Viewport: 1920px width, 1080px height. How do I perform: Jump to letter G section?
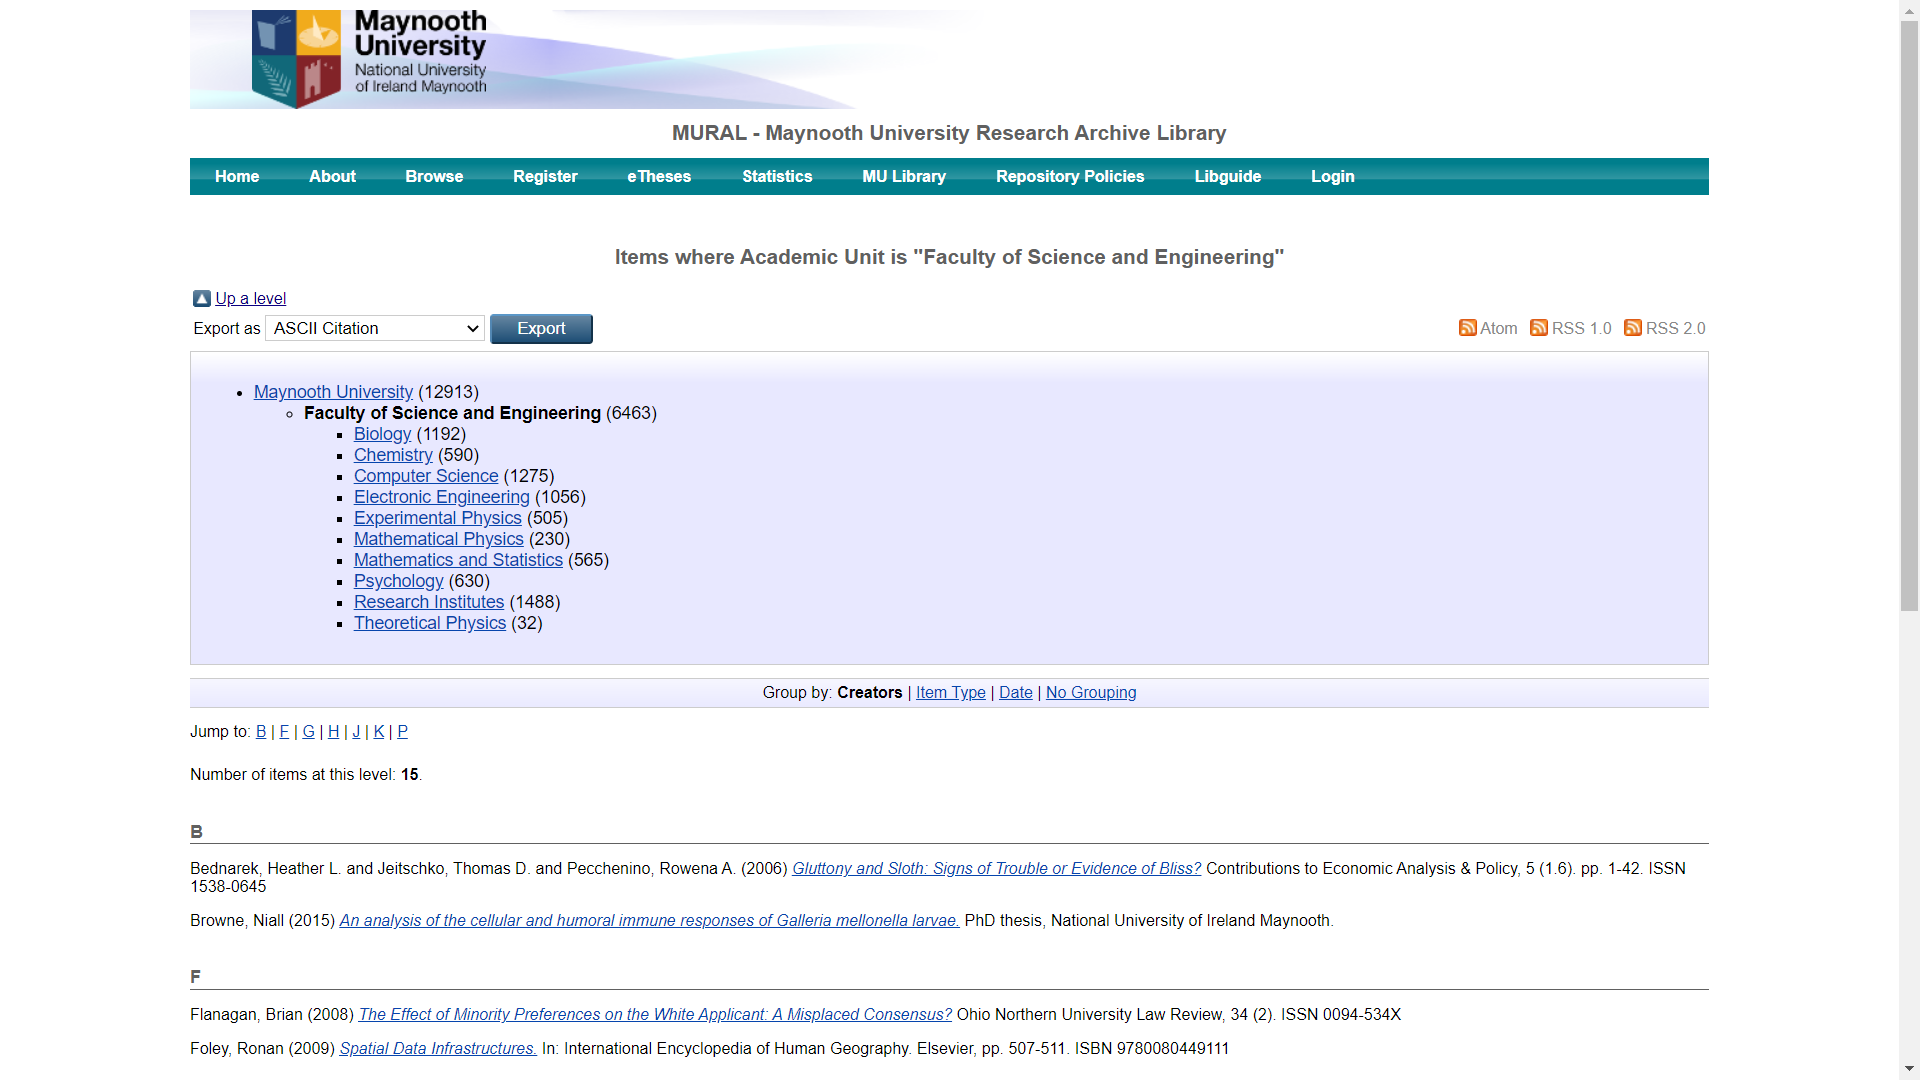coord(309,732)
